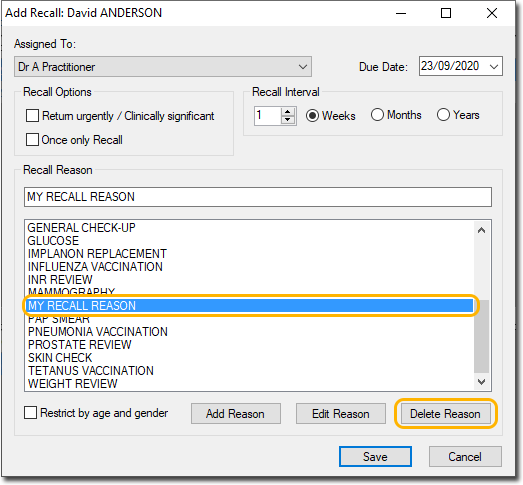The height and width of the screenshot is (485, 523).
Task: Open Edit Reason for the selected recall
Action: 341,414
